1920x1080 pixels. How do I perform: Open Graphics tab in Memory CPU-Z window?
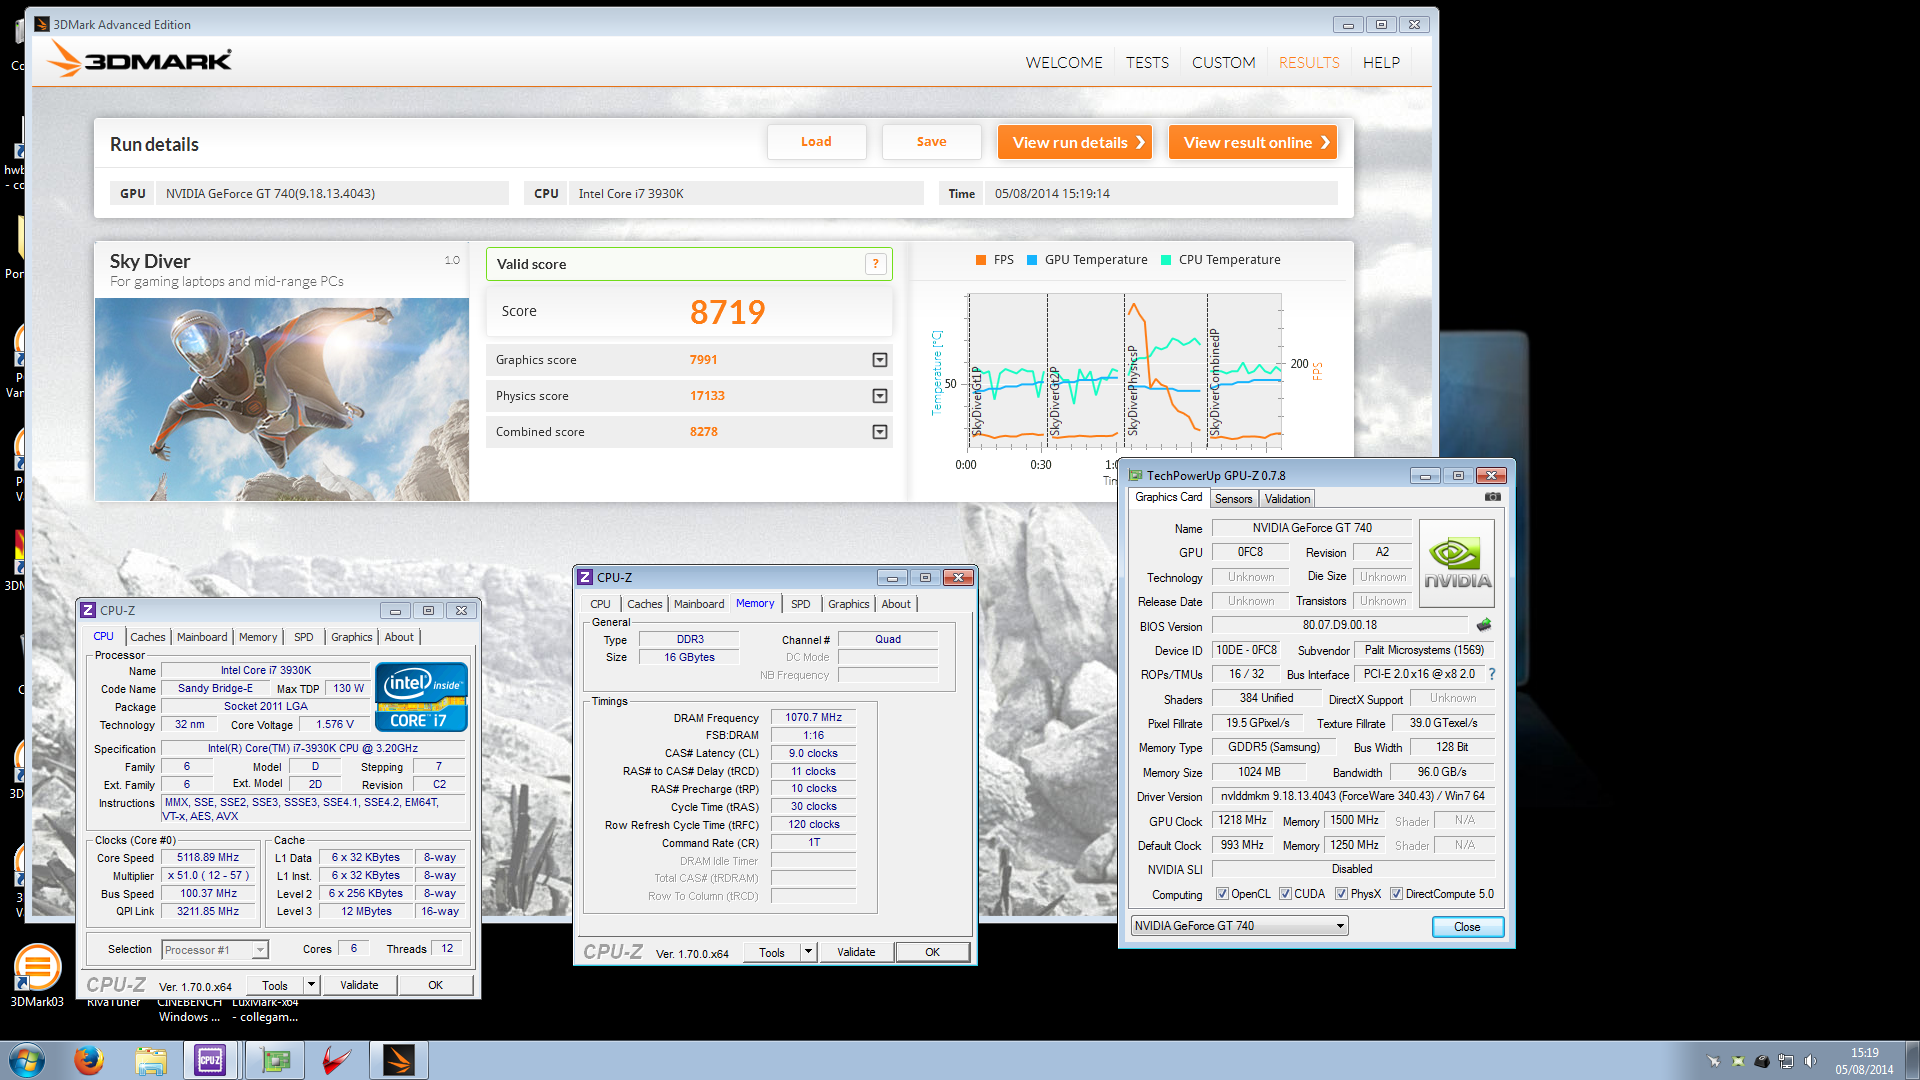[848, 604]
